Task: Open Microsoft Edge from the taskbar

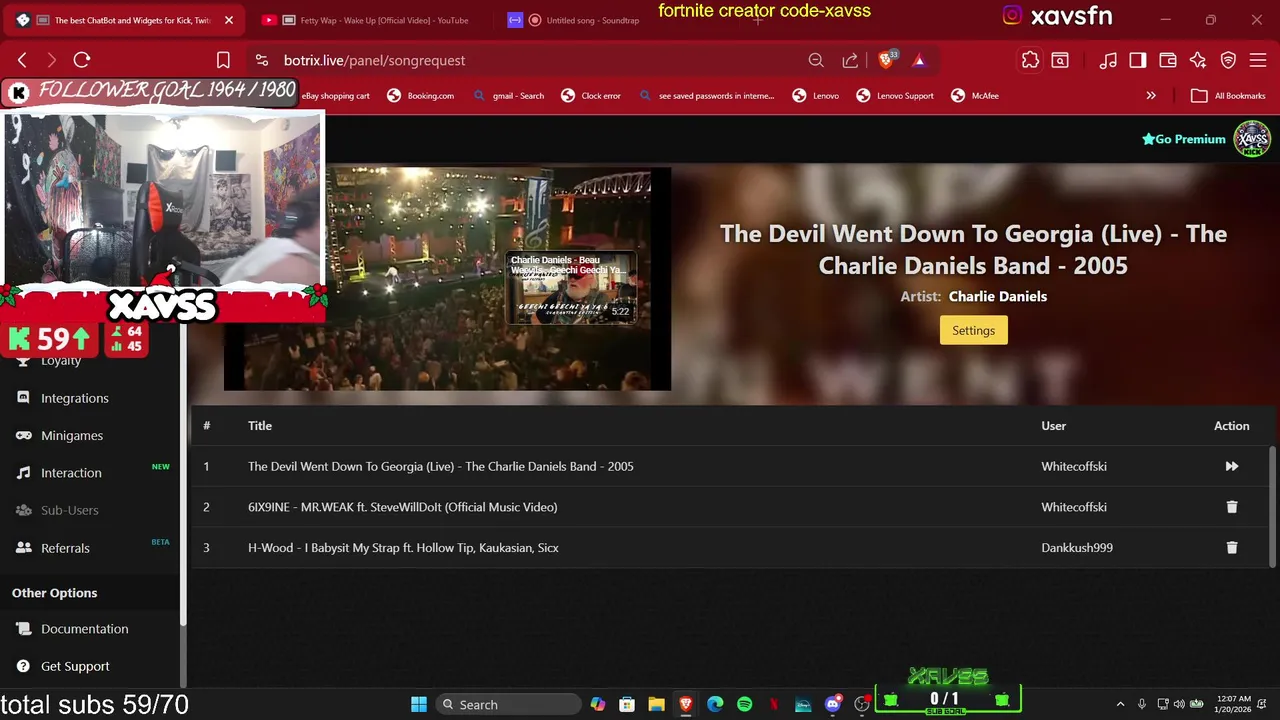Action: (x=715, y=704)
